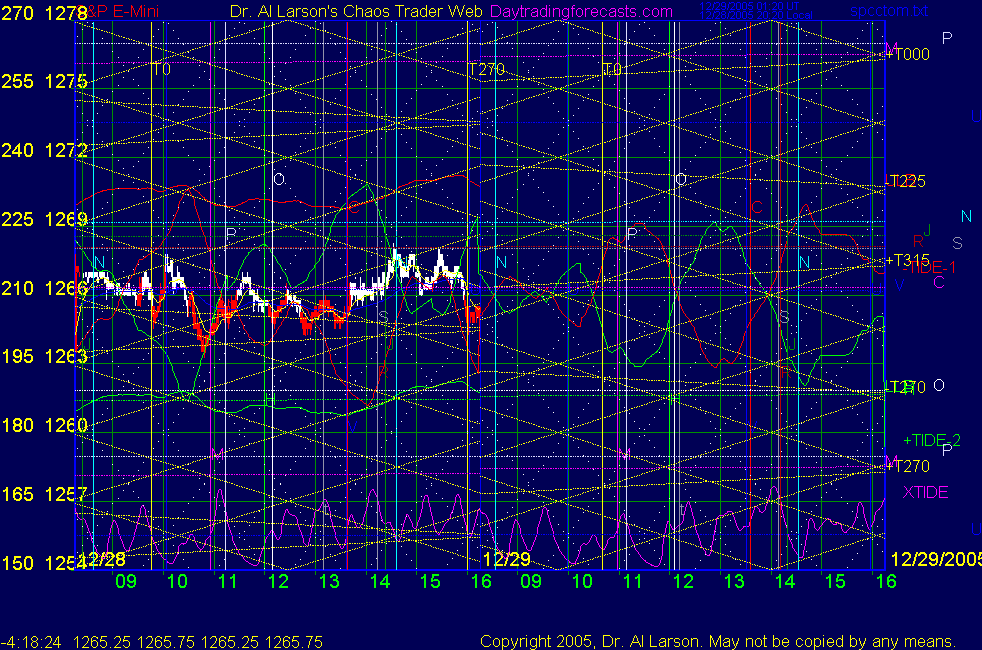This screenshot has height=650, width=982.
Task: Click the price axis label "240 1272"
Action: (44, 150)
